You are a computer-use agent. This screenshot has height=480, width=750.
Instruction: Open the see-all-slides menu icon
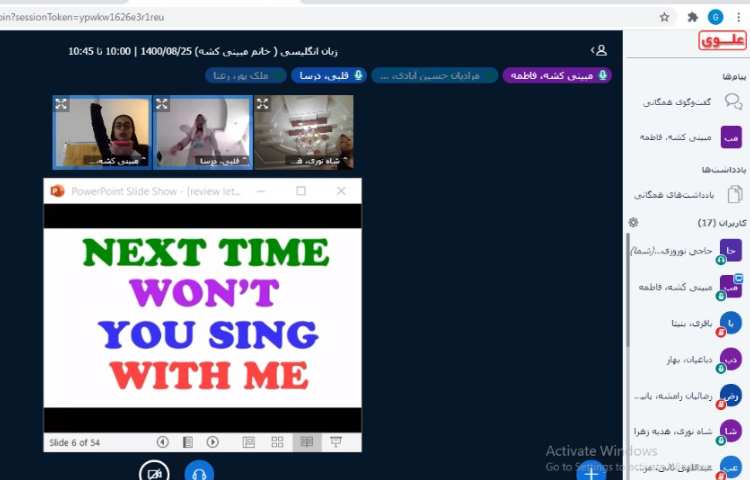[188, 442]
